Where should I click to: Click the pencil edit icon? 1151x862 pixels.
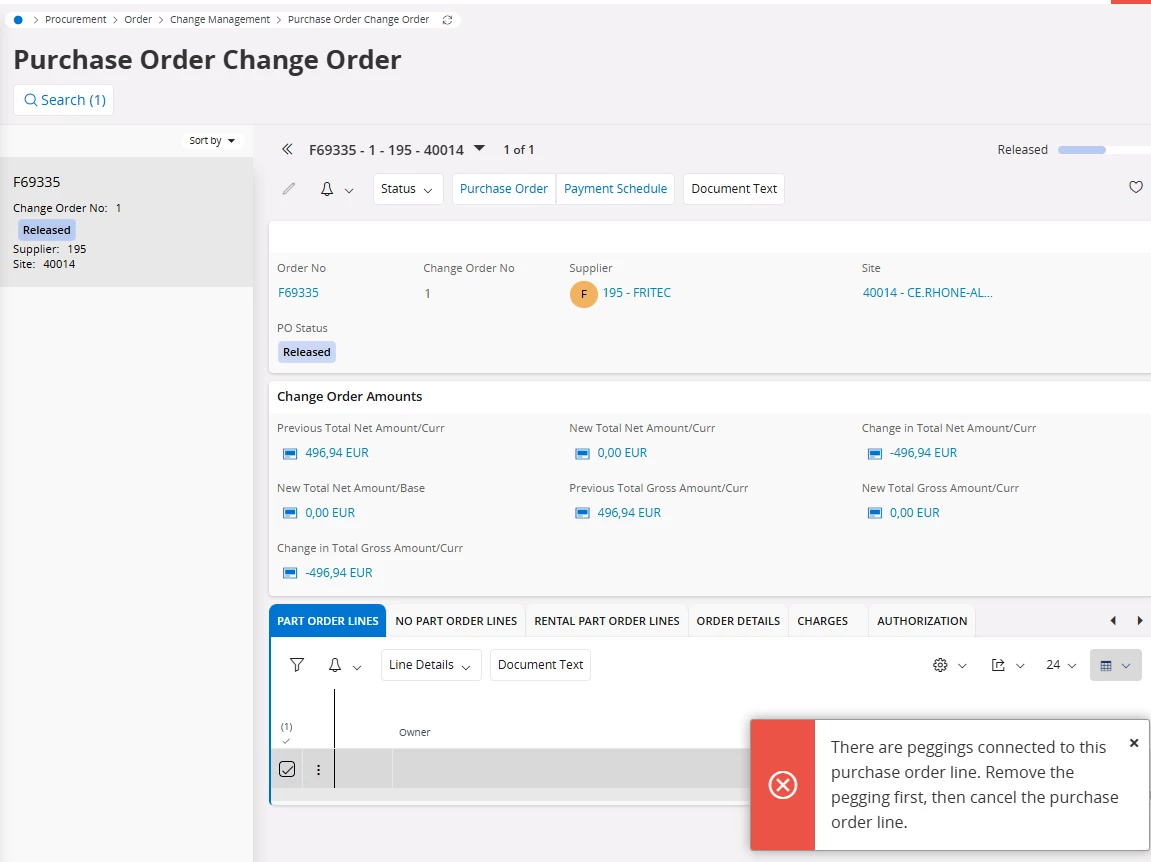pos(289,189)
